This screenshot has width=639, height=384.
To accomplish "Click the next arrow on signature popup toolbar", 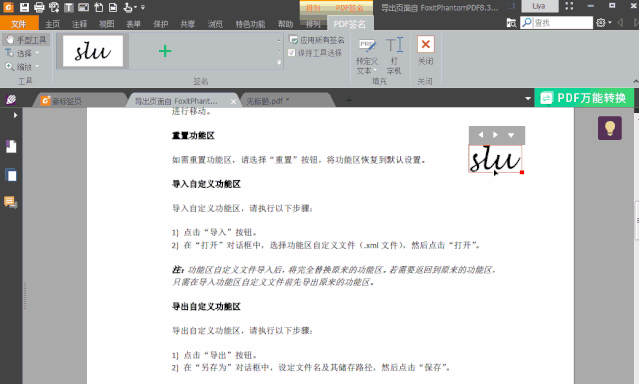I will coord(495,135).
